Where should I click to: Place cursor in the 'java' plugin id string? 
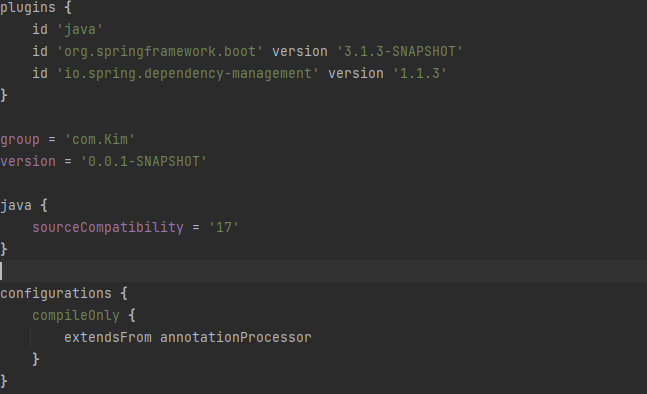pyautogui.click(x=80, y=30)
